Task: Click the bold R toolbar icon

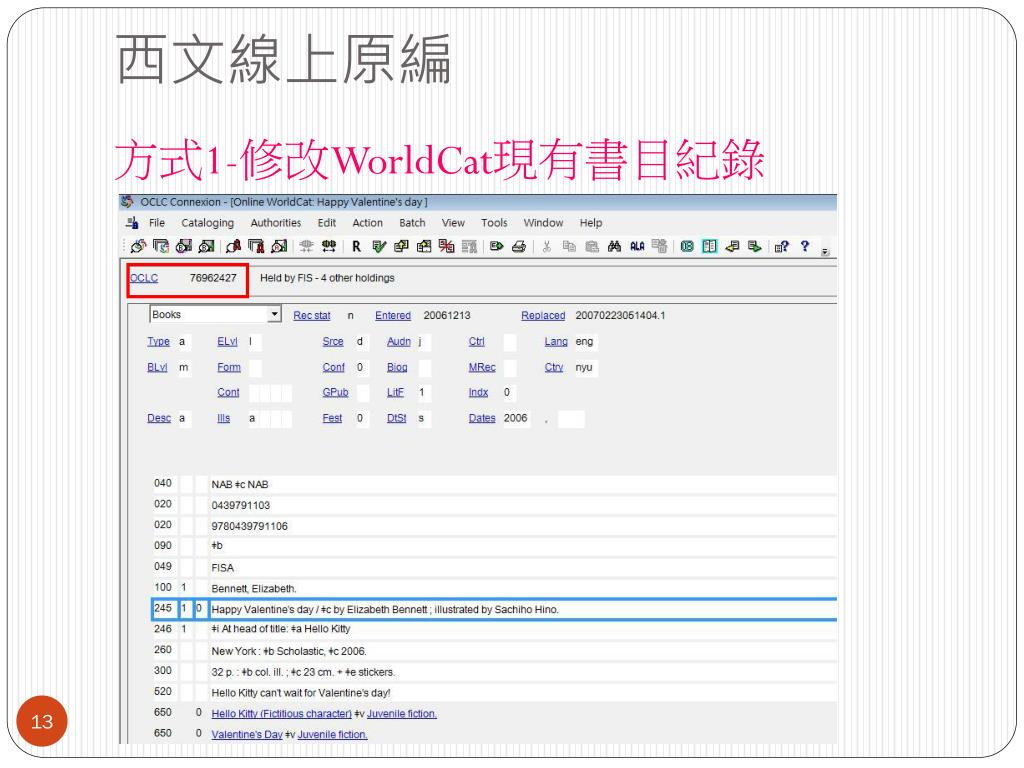Action: point(357,246)
